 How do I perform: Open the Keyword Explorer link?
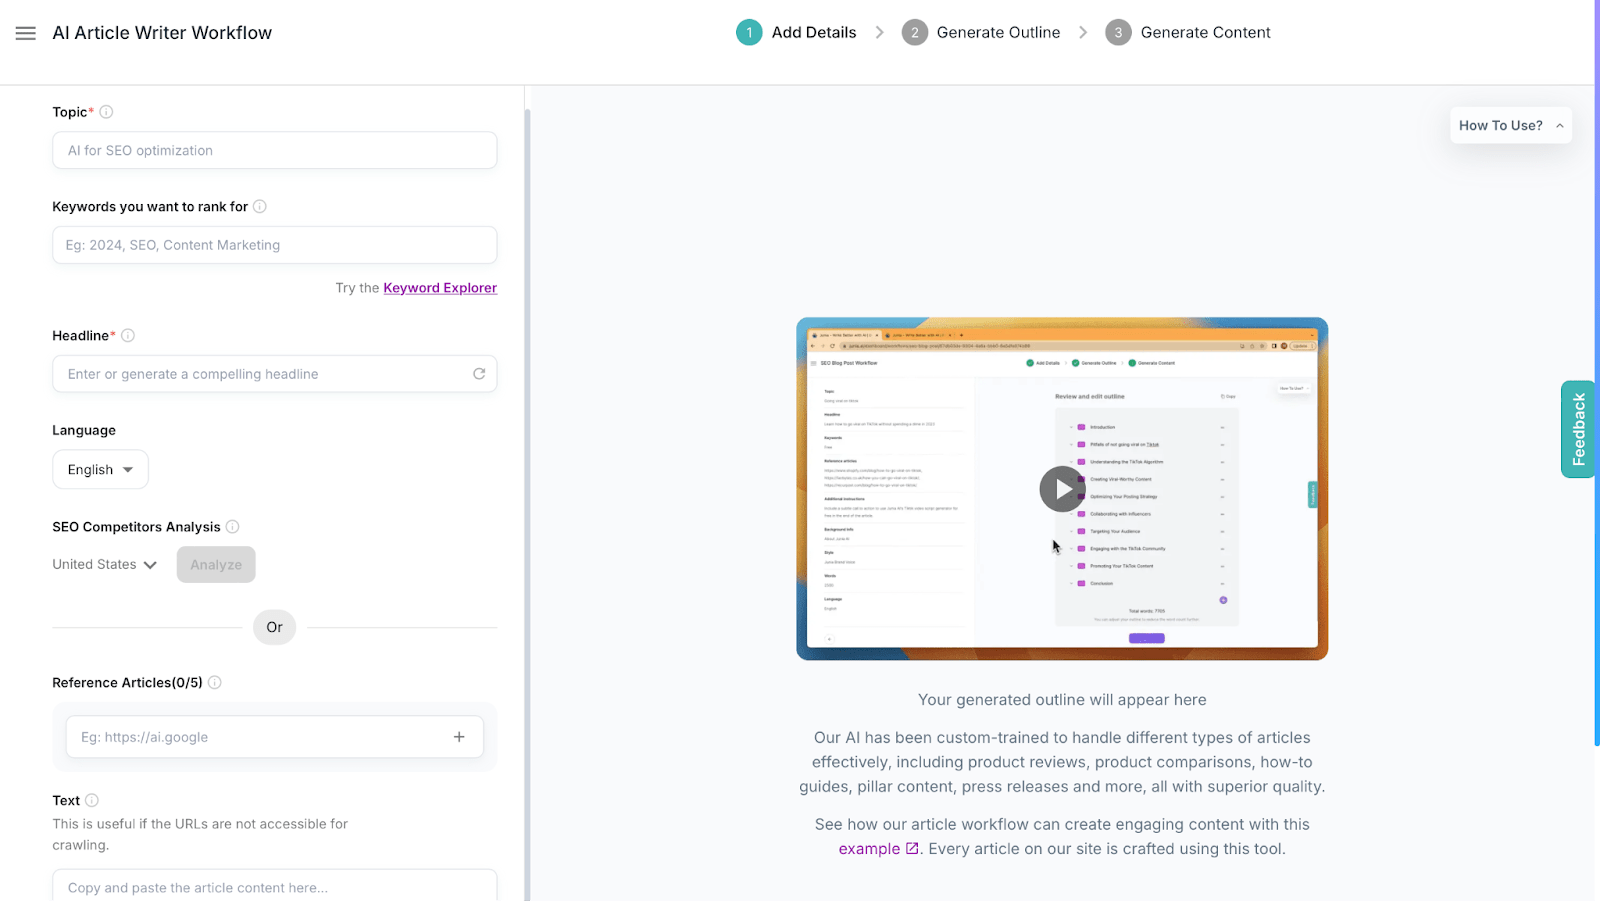439,287
